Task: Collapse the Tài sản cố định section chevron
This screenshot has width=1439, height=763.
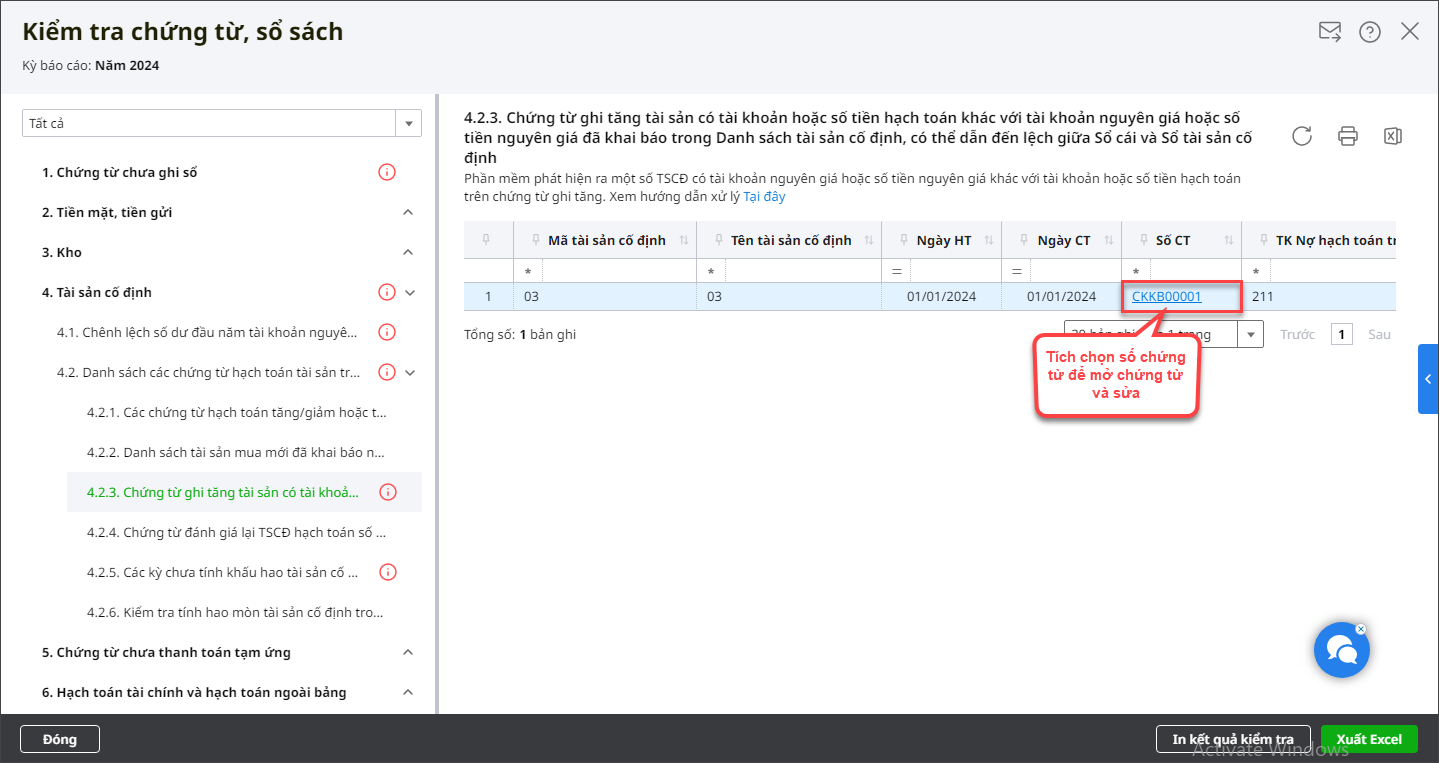Action: [x=410, y=292]
